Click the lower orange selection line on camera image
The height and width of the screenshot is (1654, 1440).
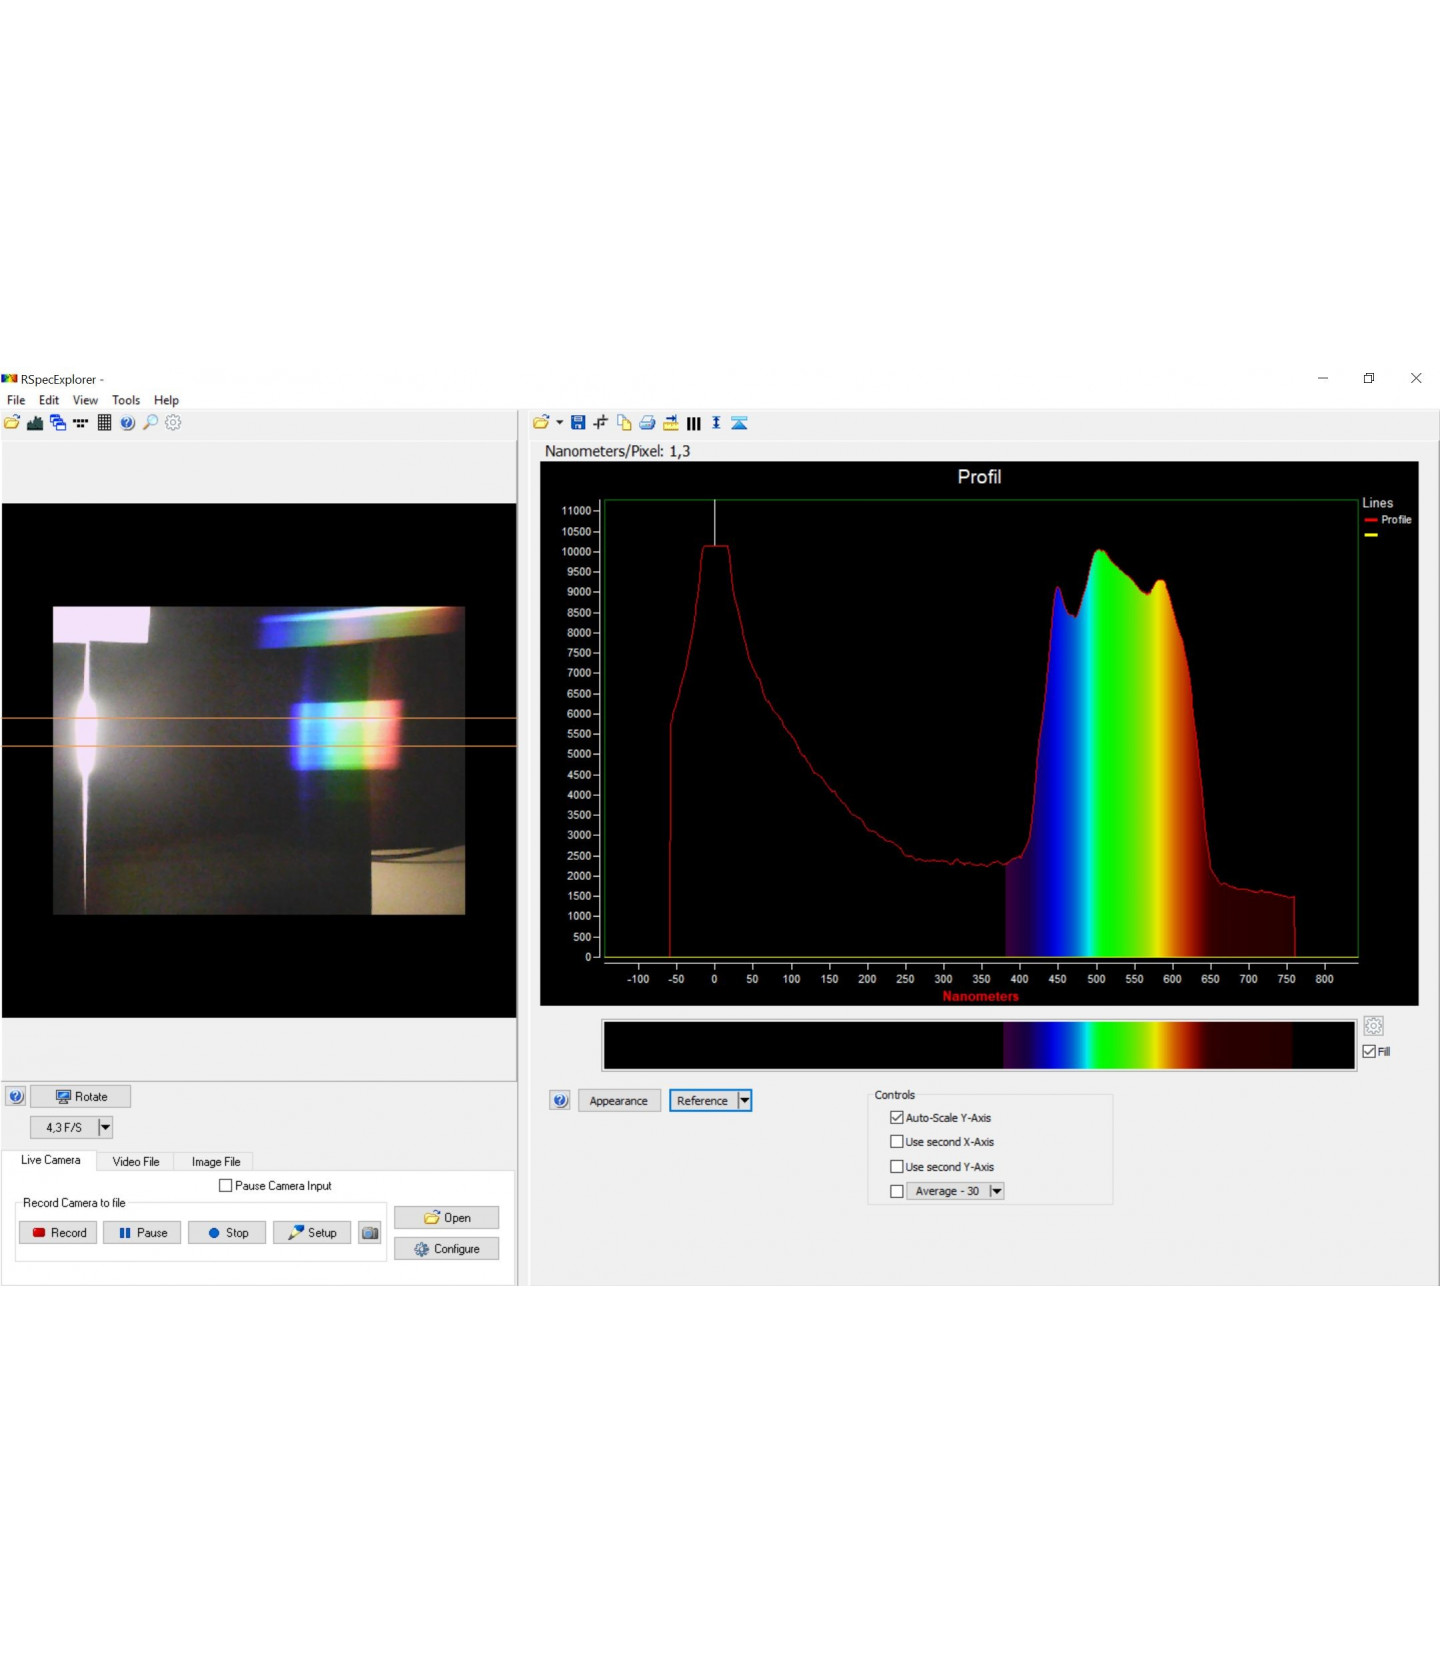[259, 746]
